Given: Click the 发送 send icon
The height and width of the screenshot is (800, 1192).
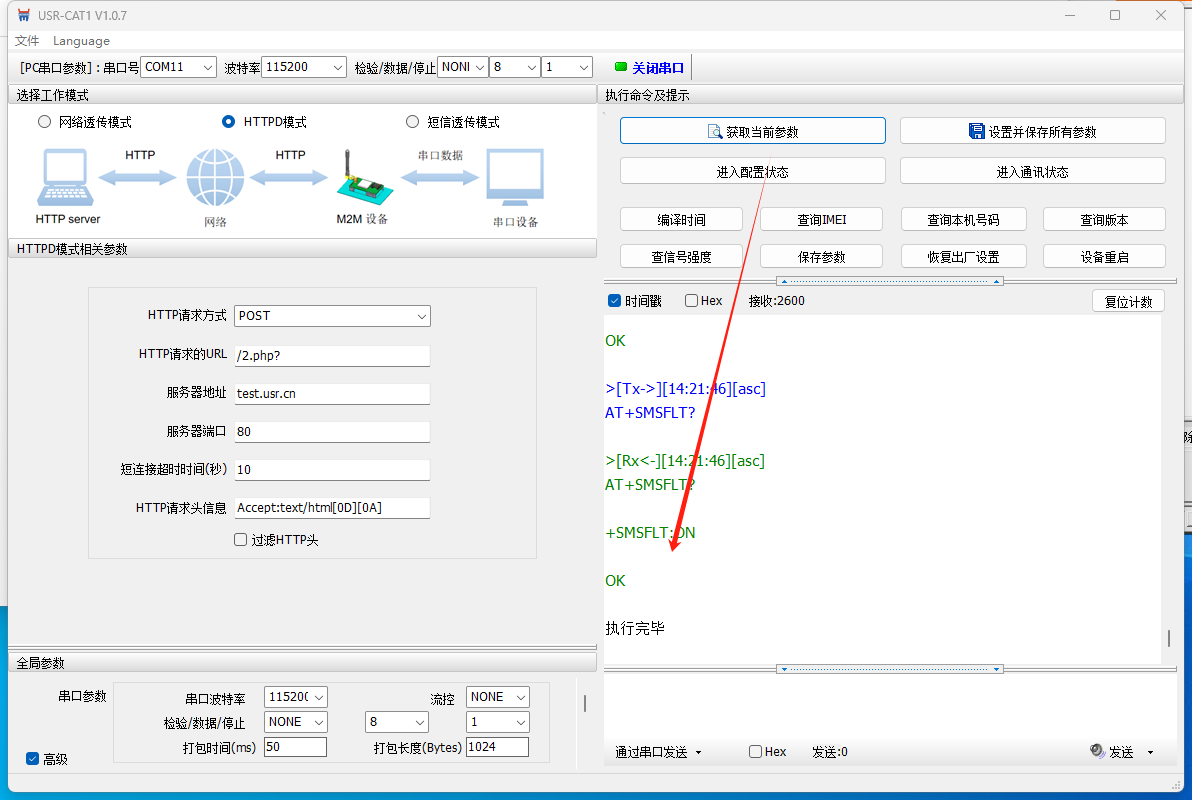Looking at the screenshot, I should (x=1097, y=751).
